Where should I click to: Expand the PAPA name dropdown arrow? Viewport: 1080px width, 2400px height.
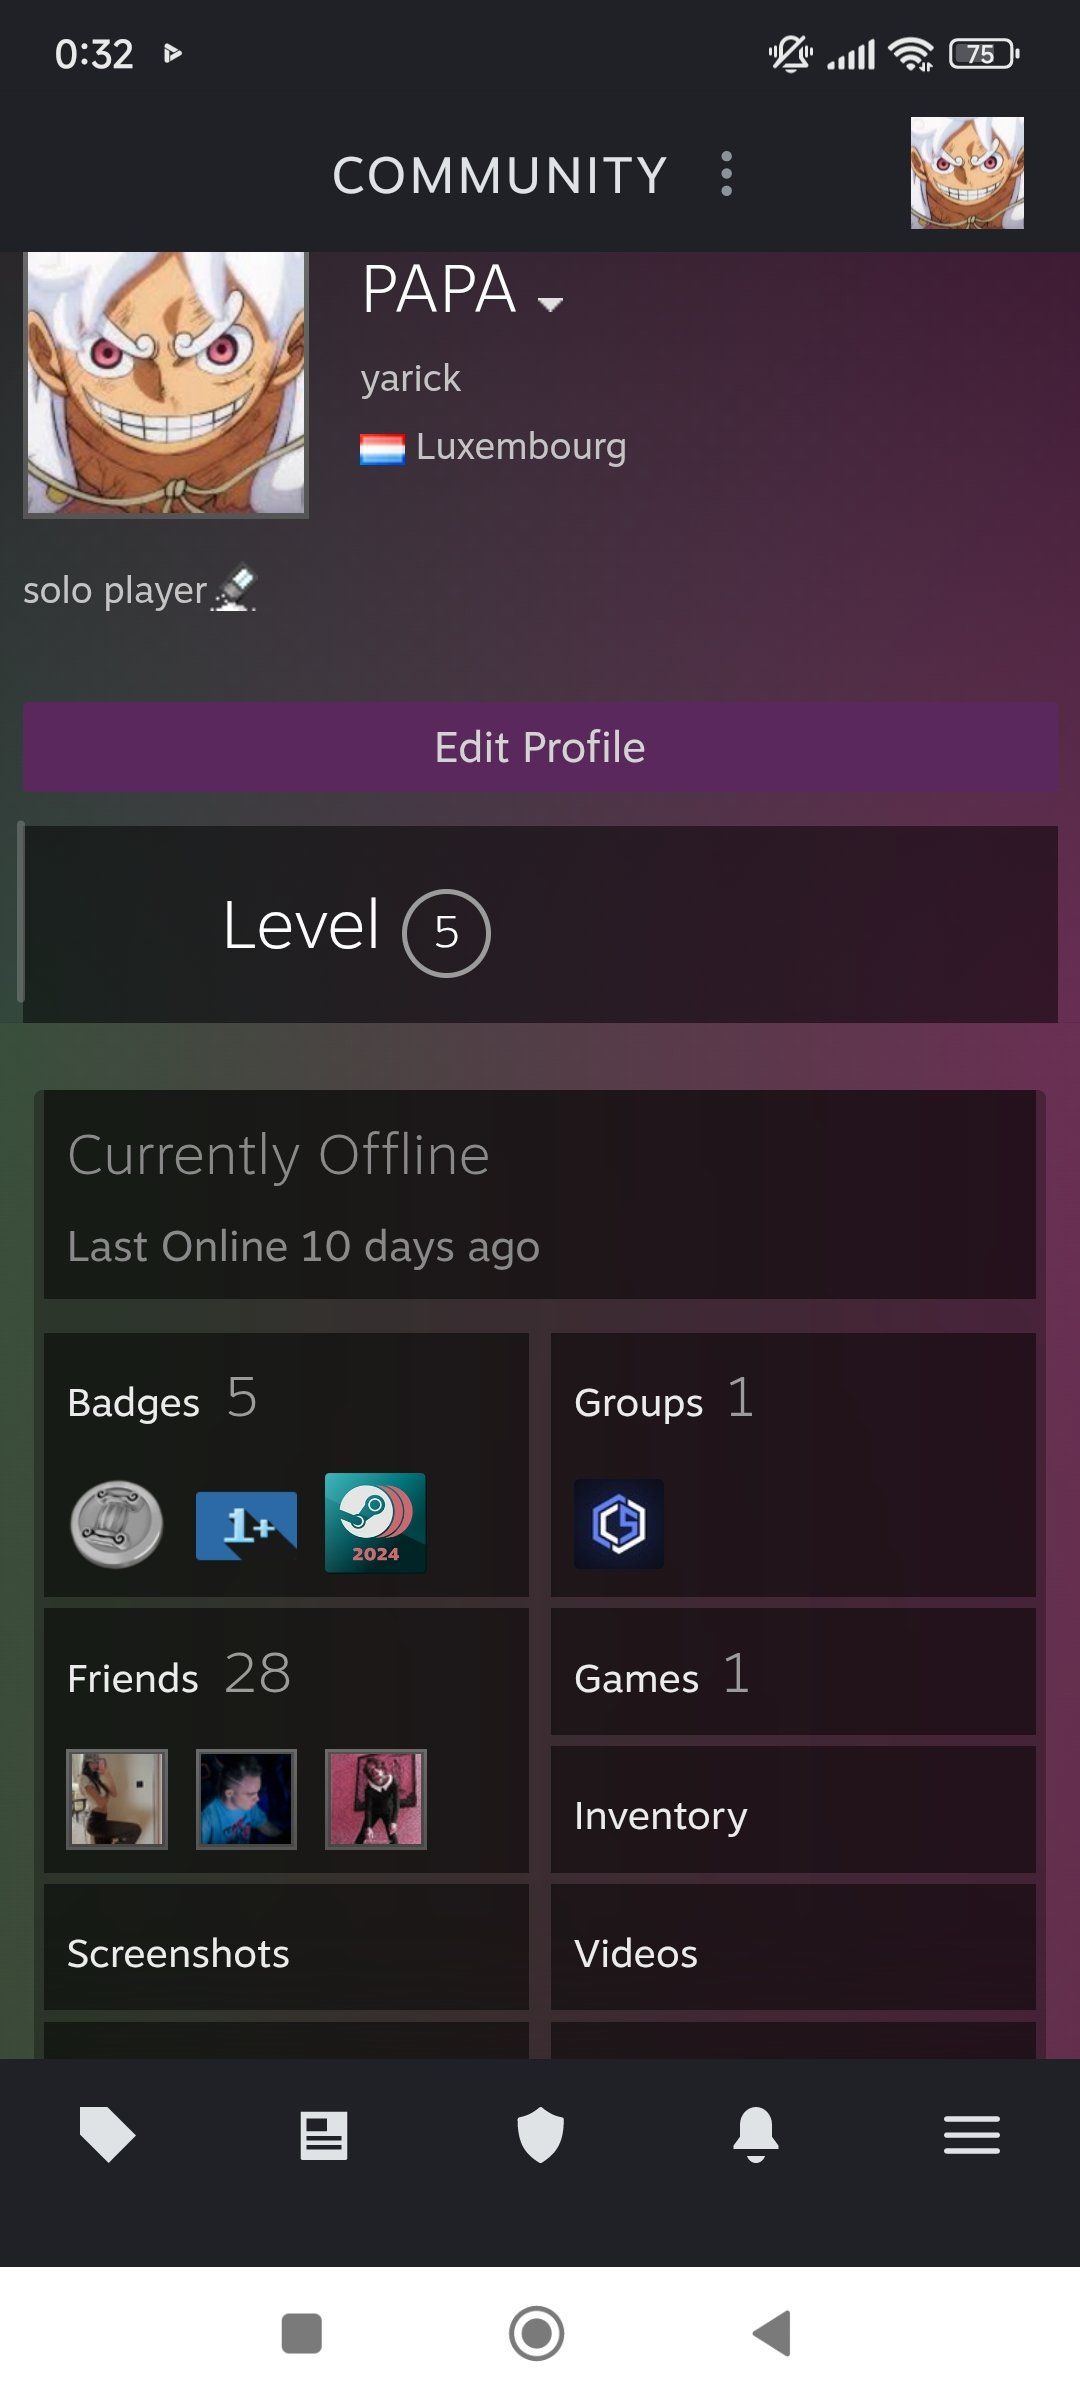coord(550,302)
